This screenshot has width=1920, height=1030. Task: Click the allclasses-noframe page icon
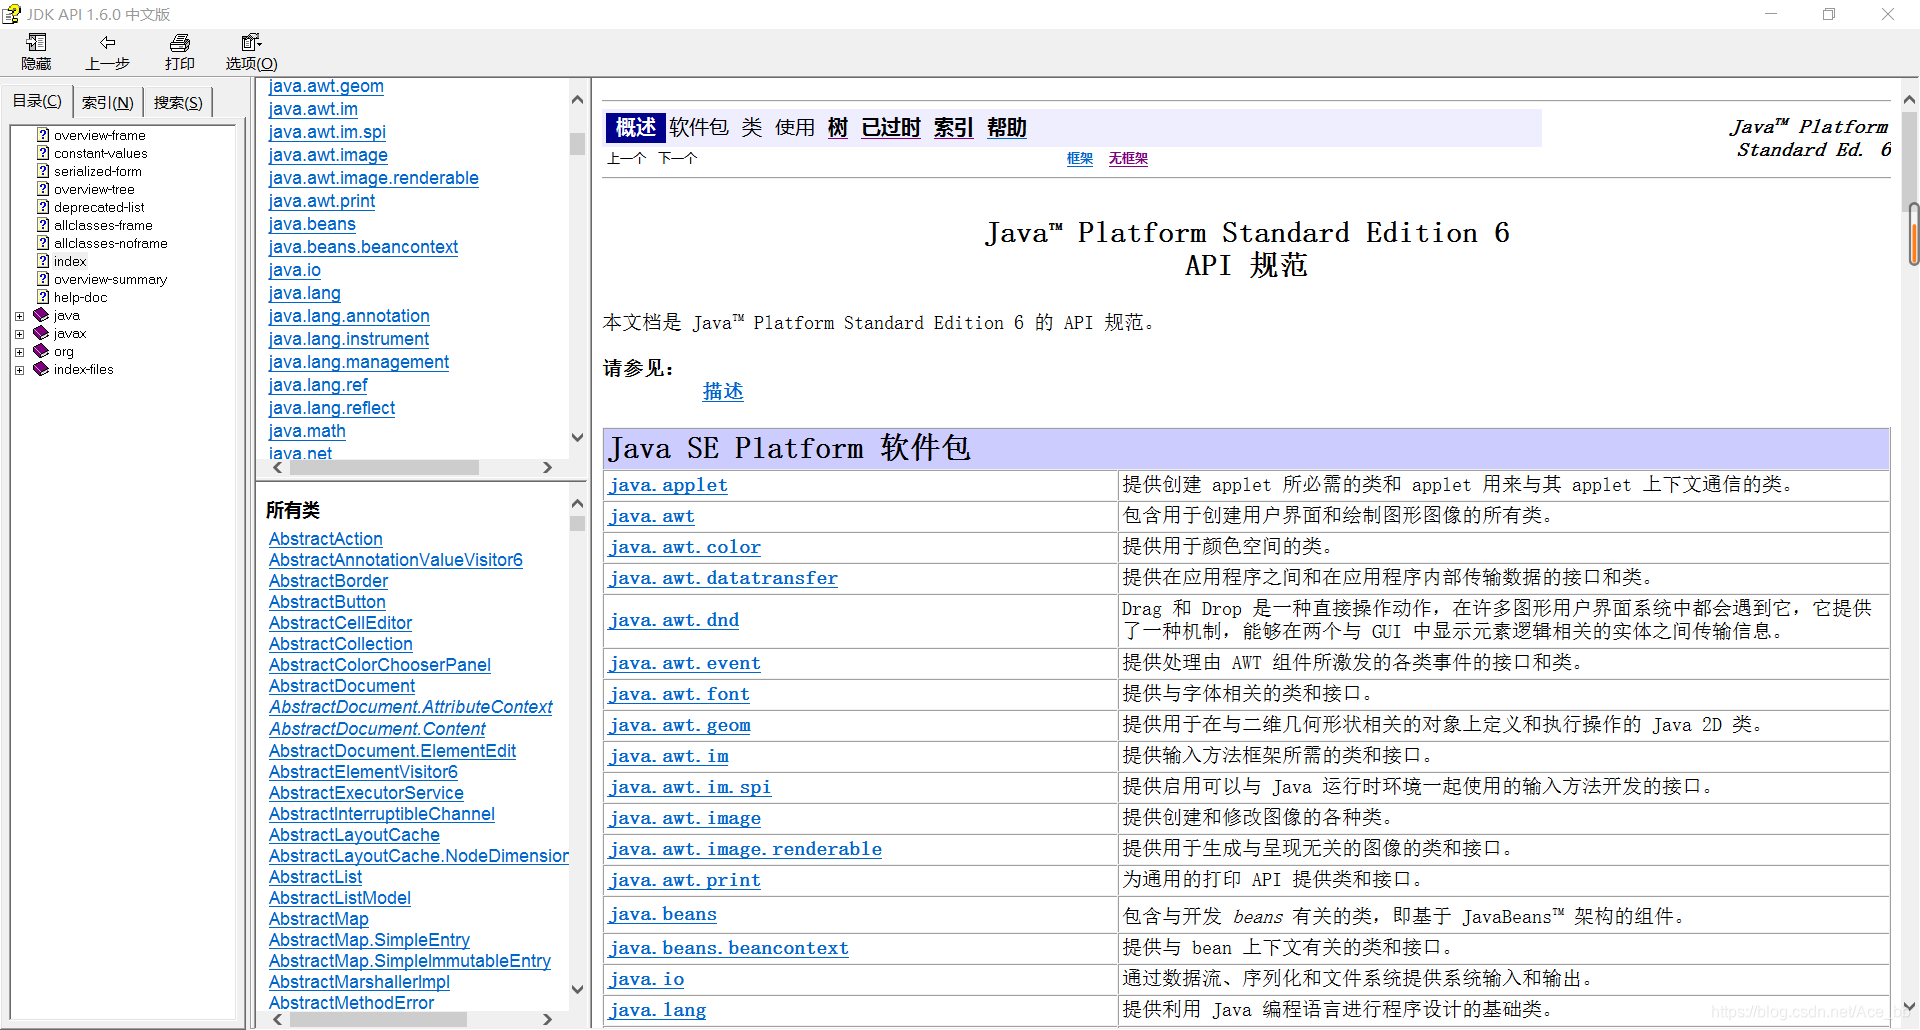pos(43,243)
